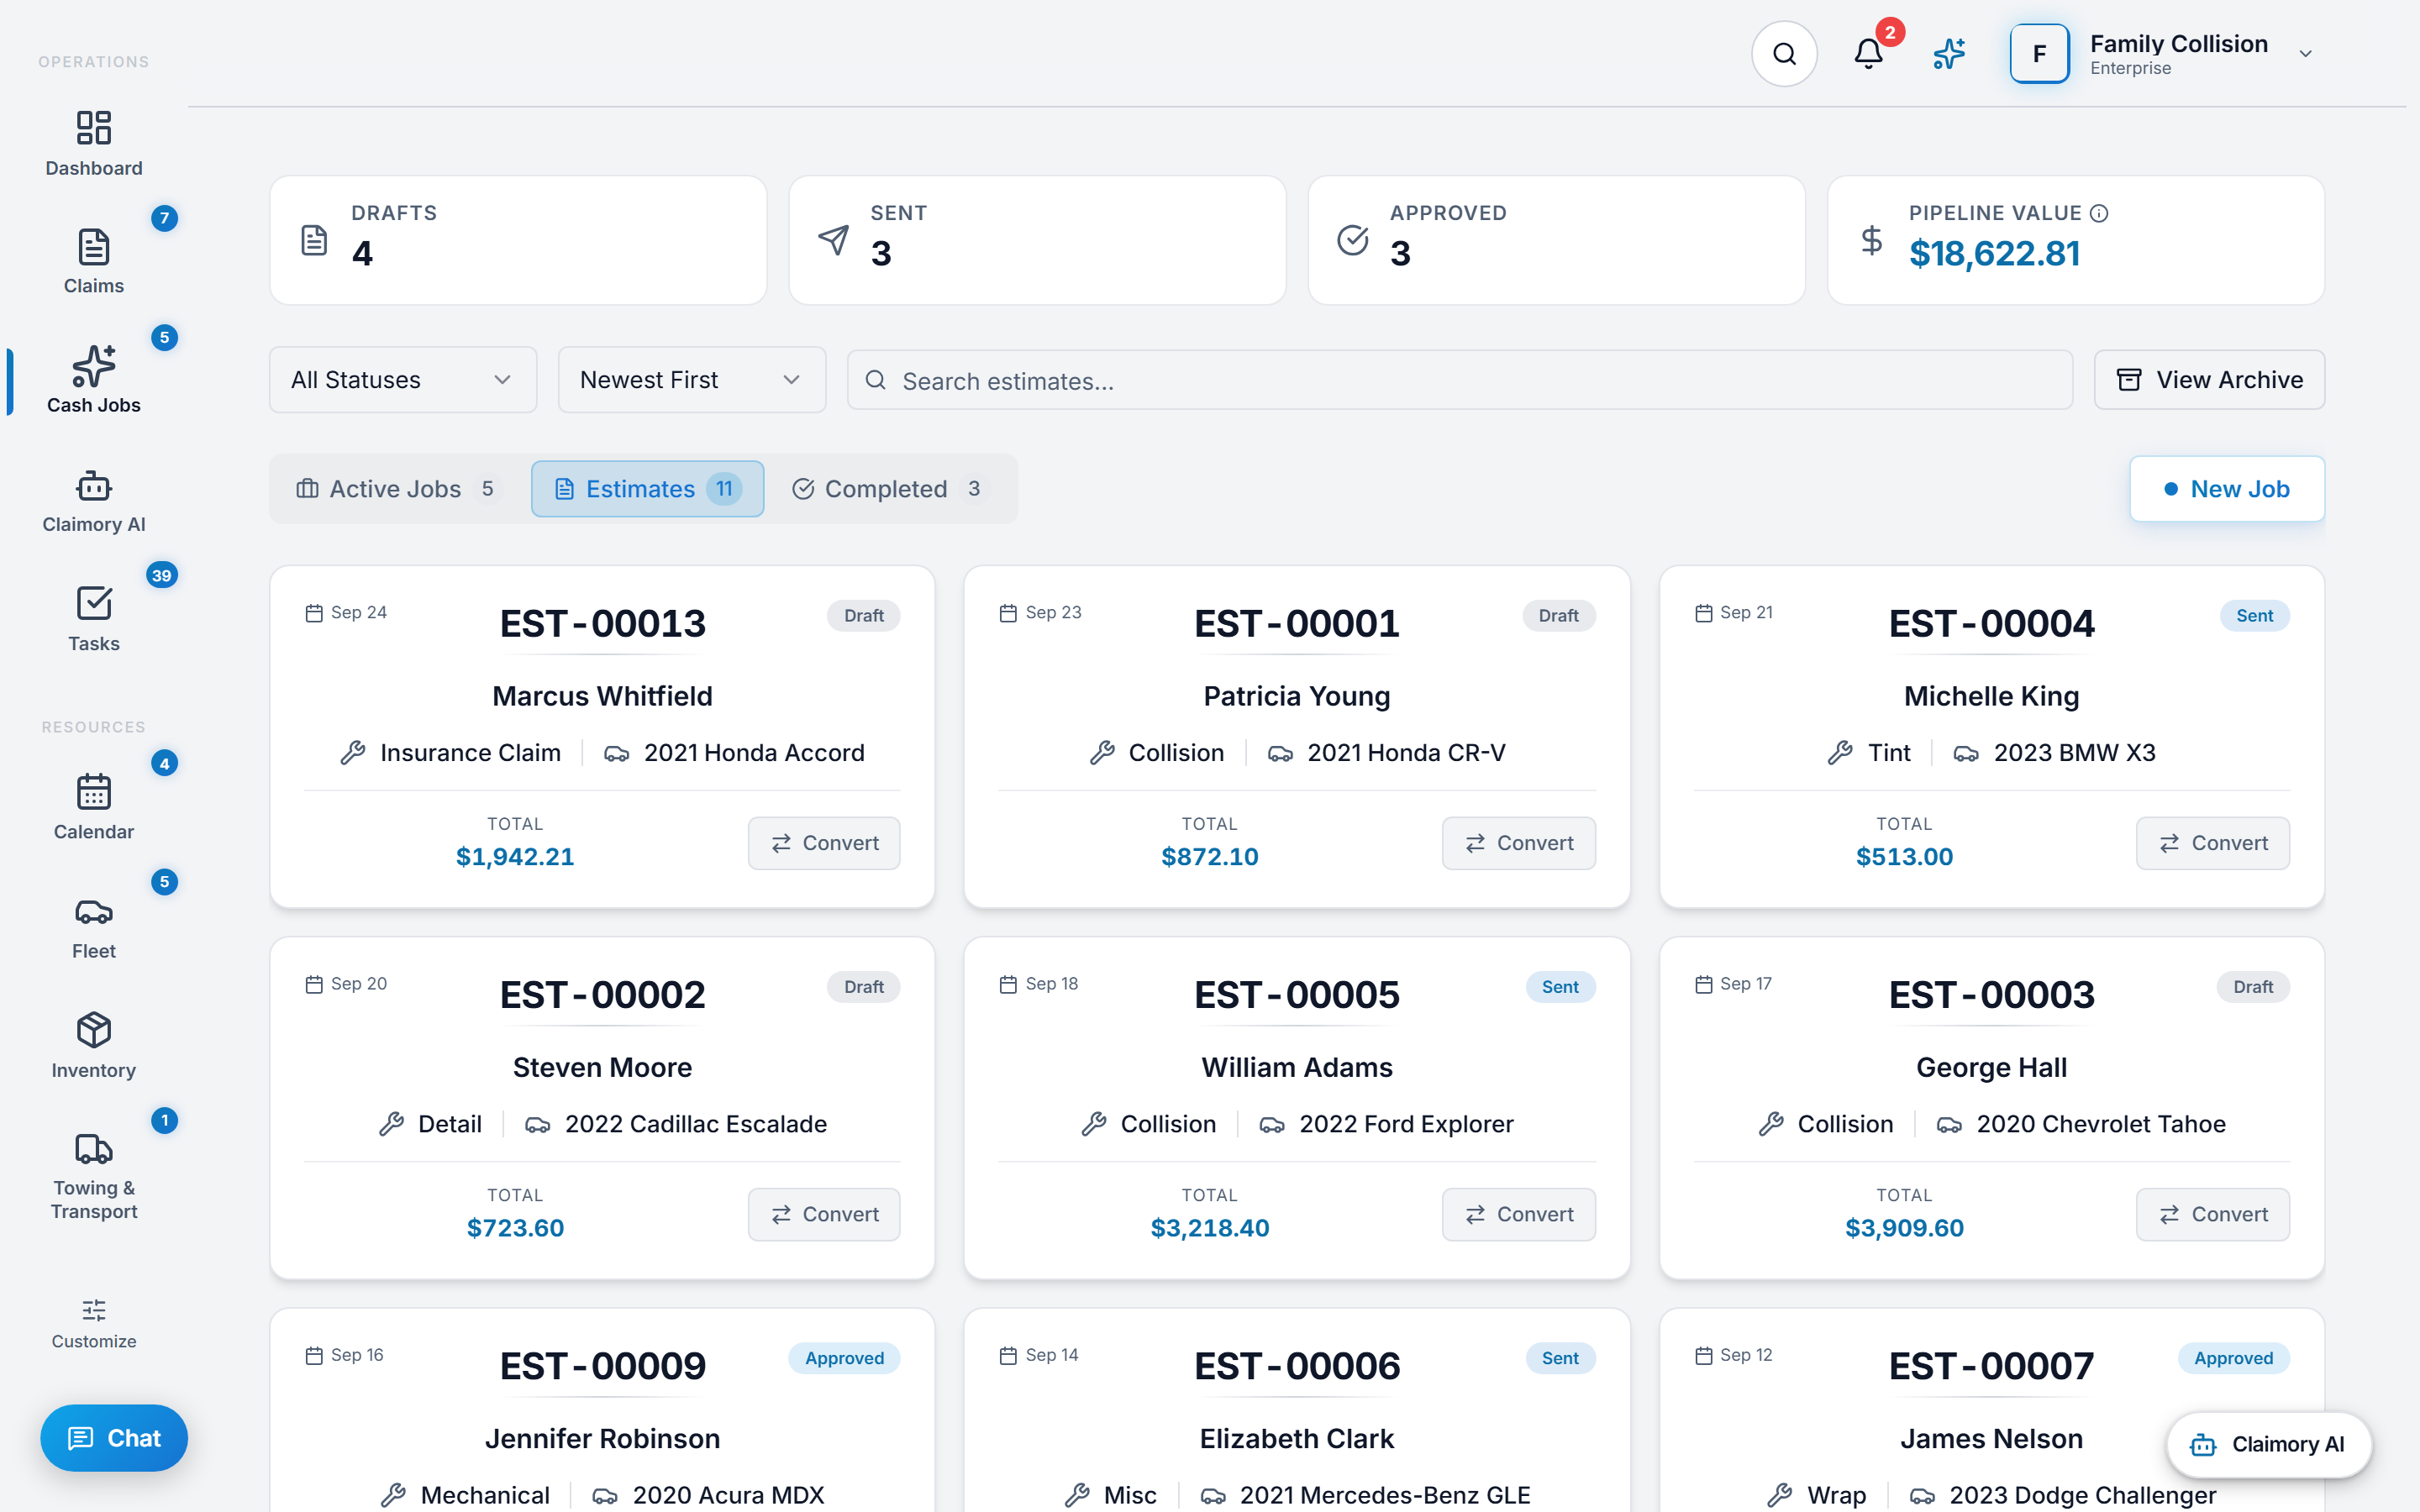Click the F account avatar
2420x1512 pixels.
(2039, 54)
